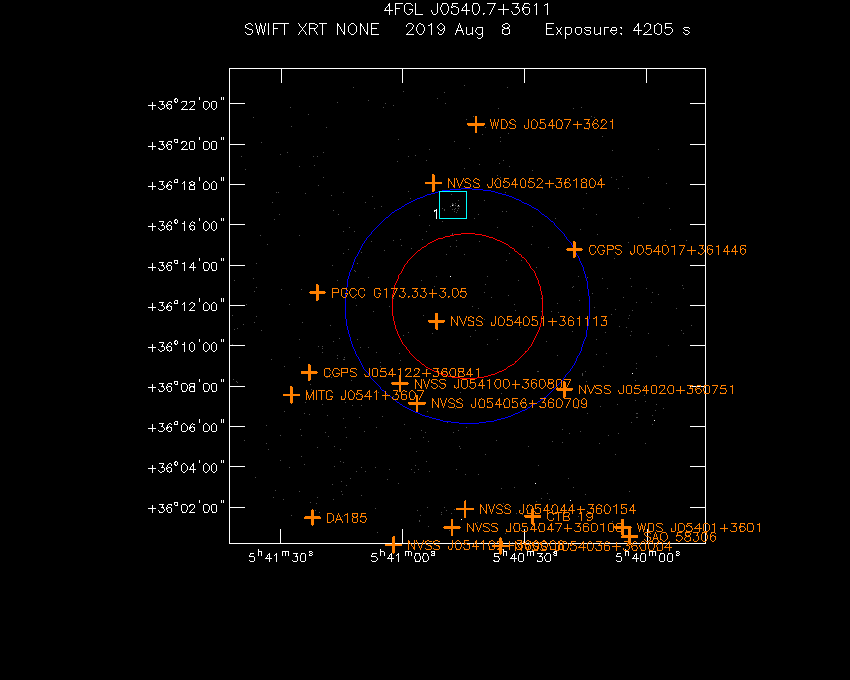Click the 4FGL J0540.7+3611 title
The width and height of the screenshot is (850, 680).
tap(467, 10)
